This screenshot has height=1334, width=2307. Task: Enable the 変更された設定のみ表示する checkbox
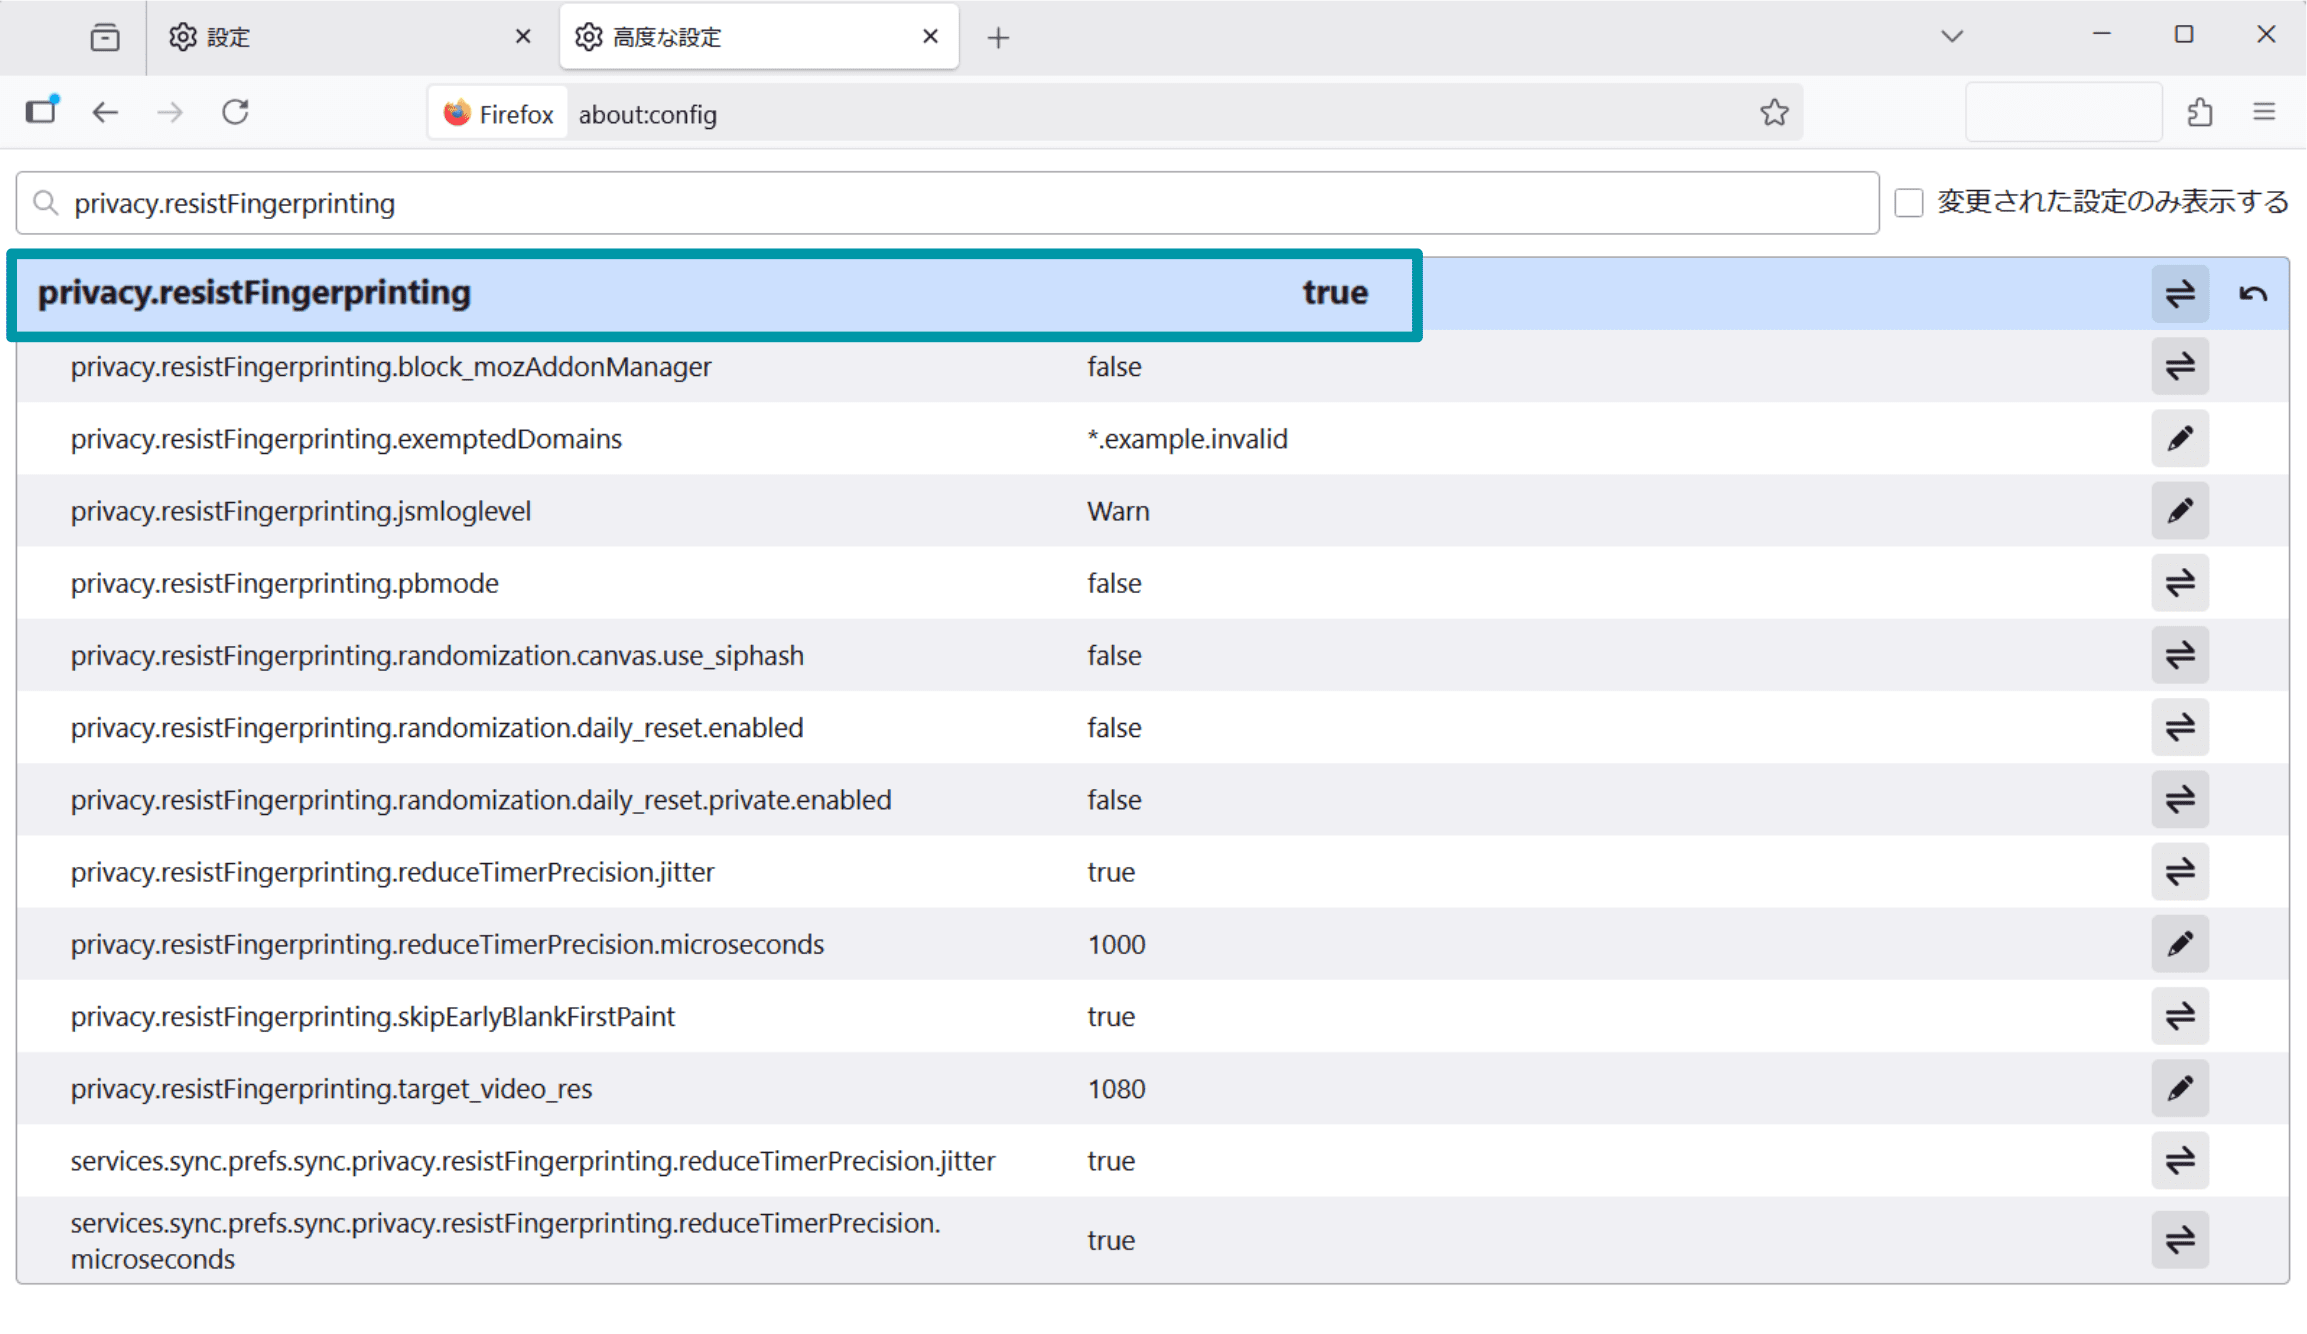point(1909,202)
